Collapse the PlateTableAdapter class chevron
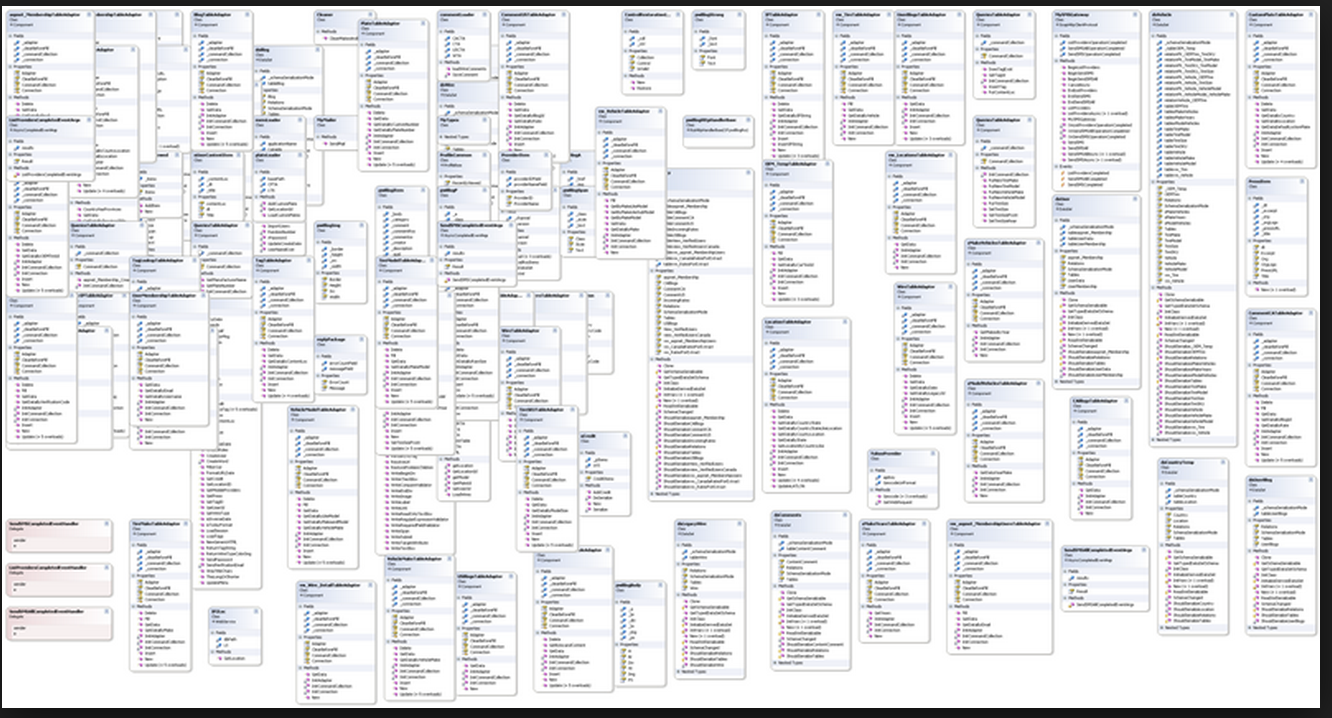 (x=423, y=23)
